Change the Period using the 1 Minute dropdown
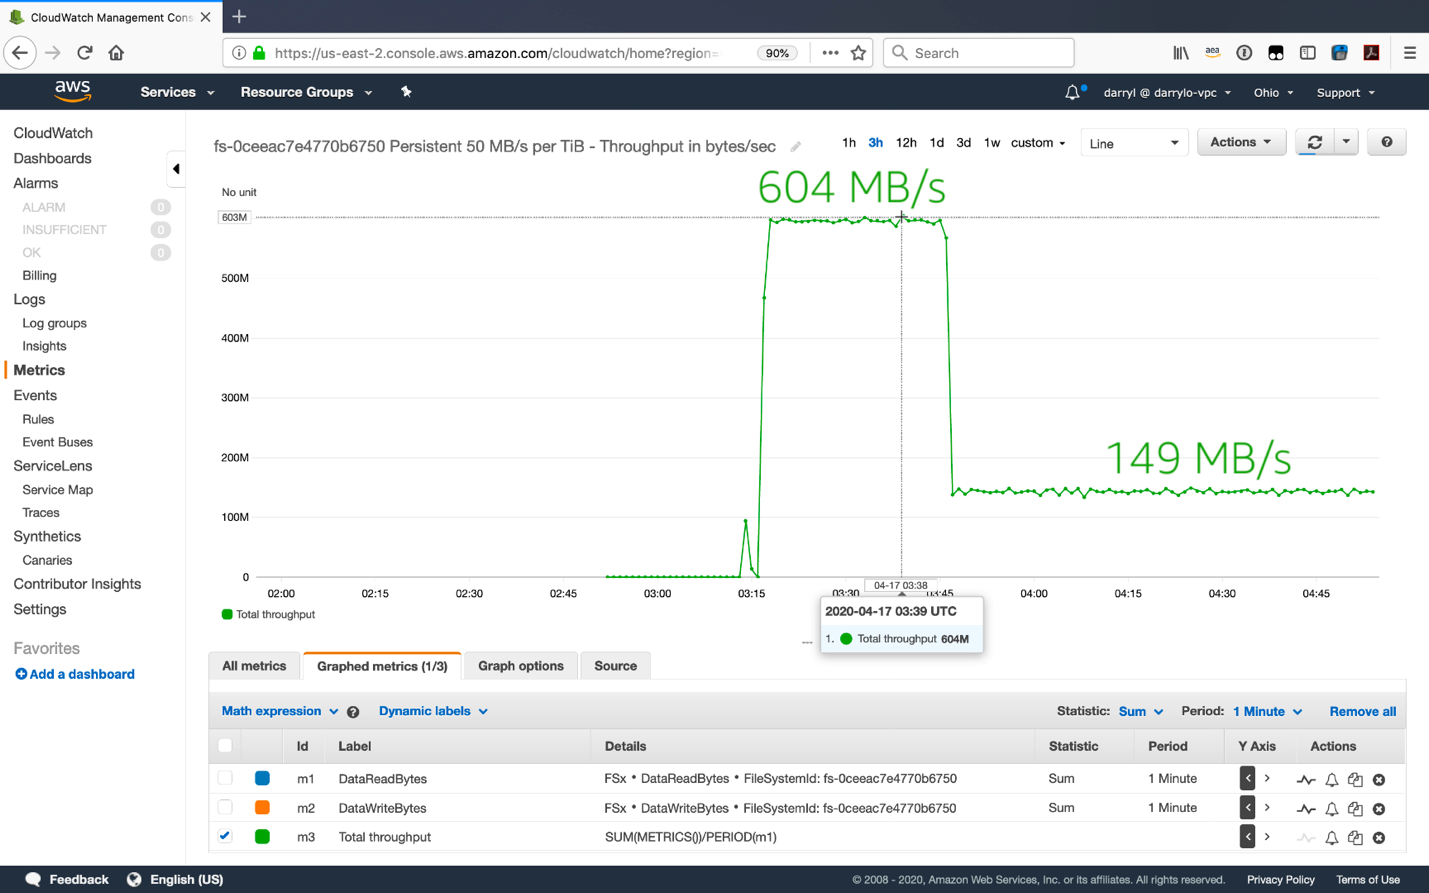The width and height of the screenshot is (1429, 893). (1266, 711)
